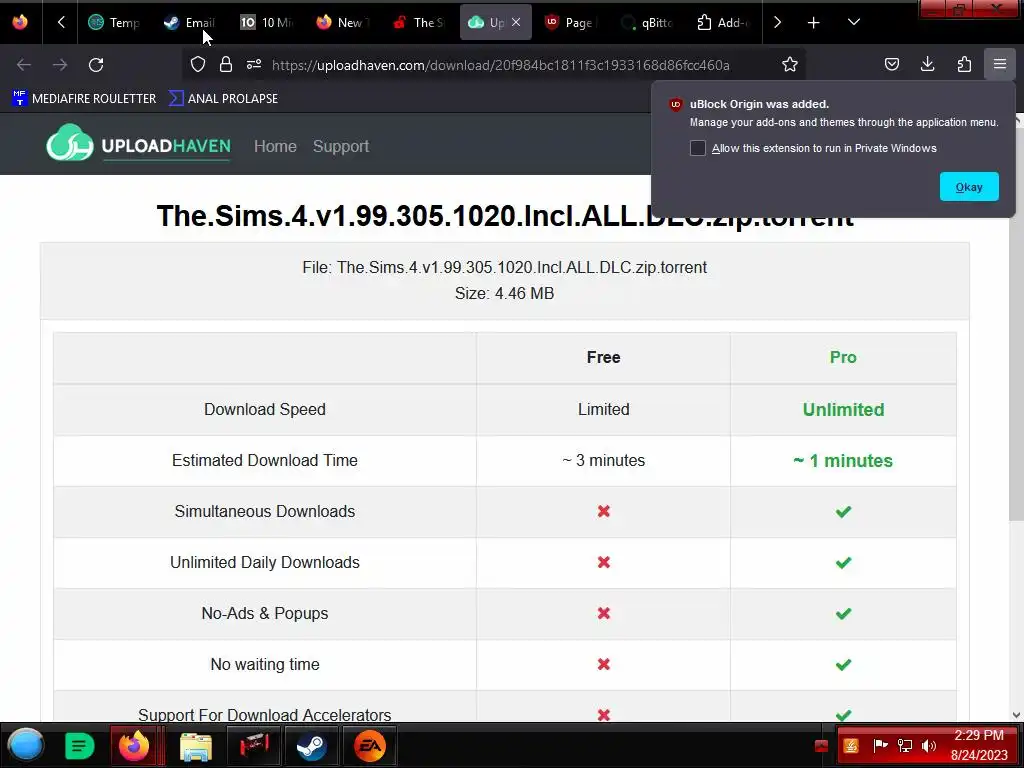Open the ANAL PROLAPSE bookmark

click(223, 99)
